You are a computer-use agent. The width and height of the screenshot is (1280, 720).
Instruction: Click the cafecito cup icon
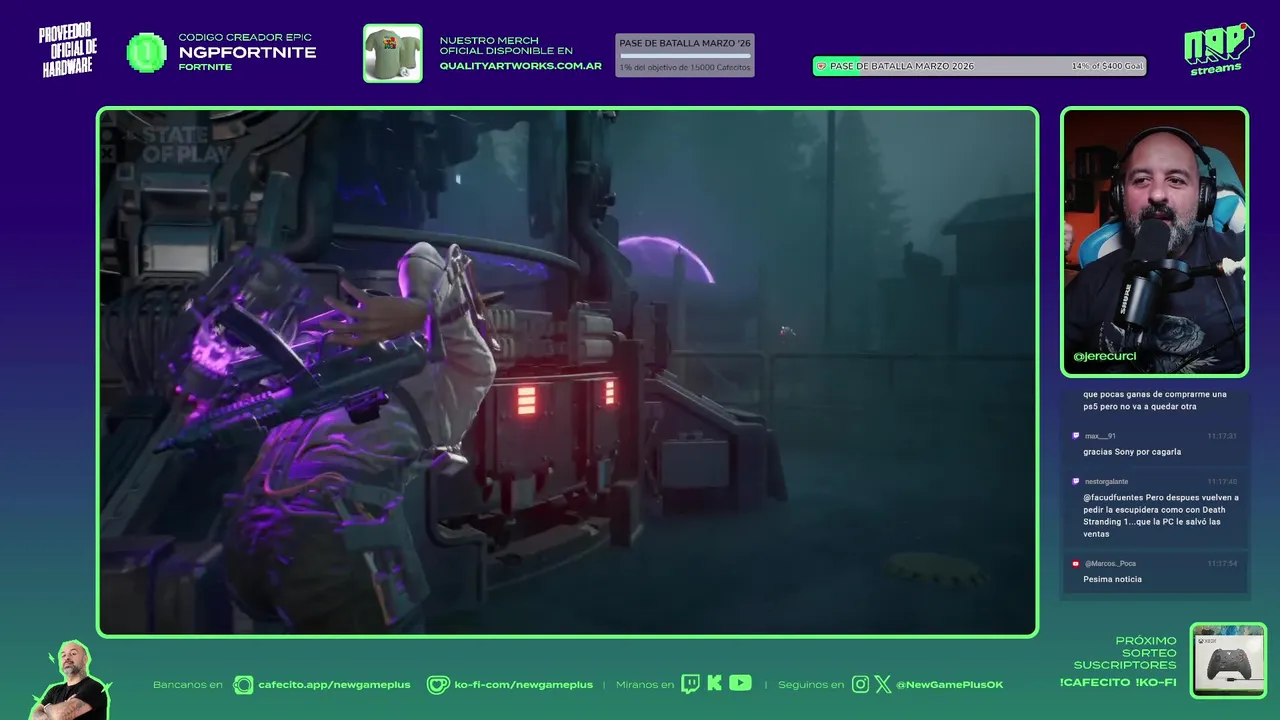(x=243, y=685)
